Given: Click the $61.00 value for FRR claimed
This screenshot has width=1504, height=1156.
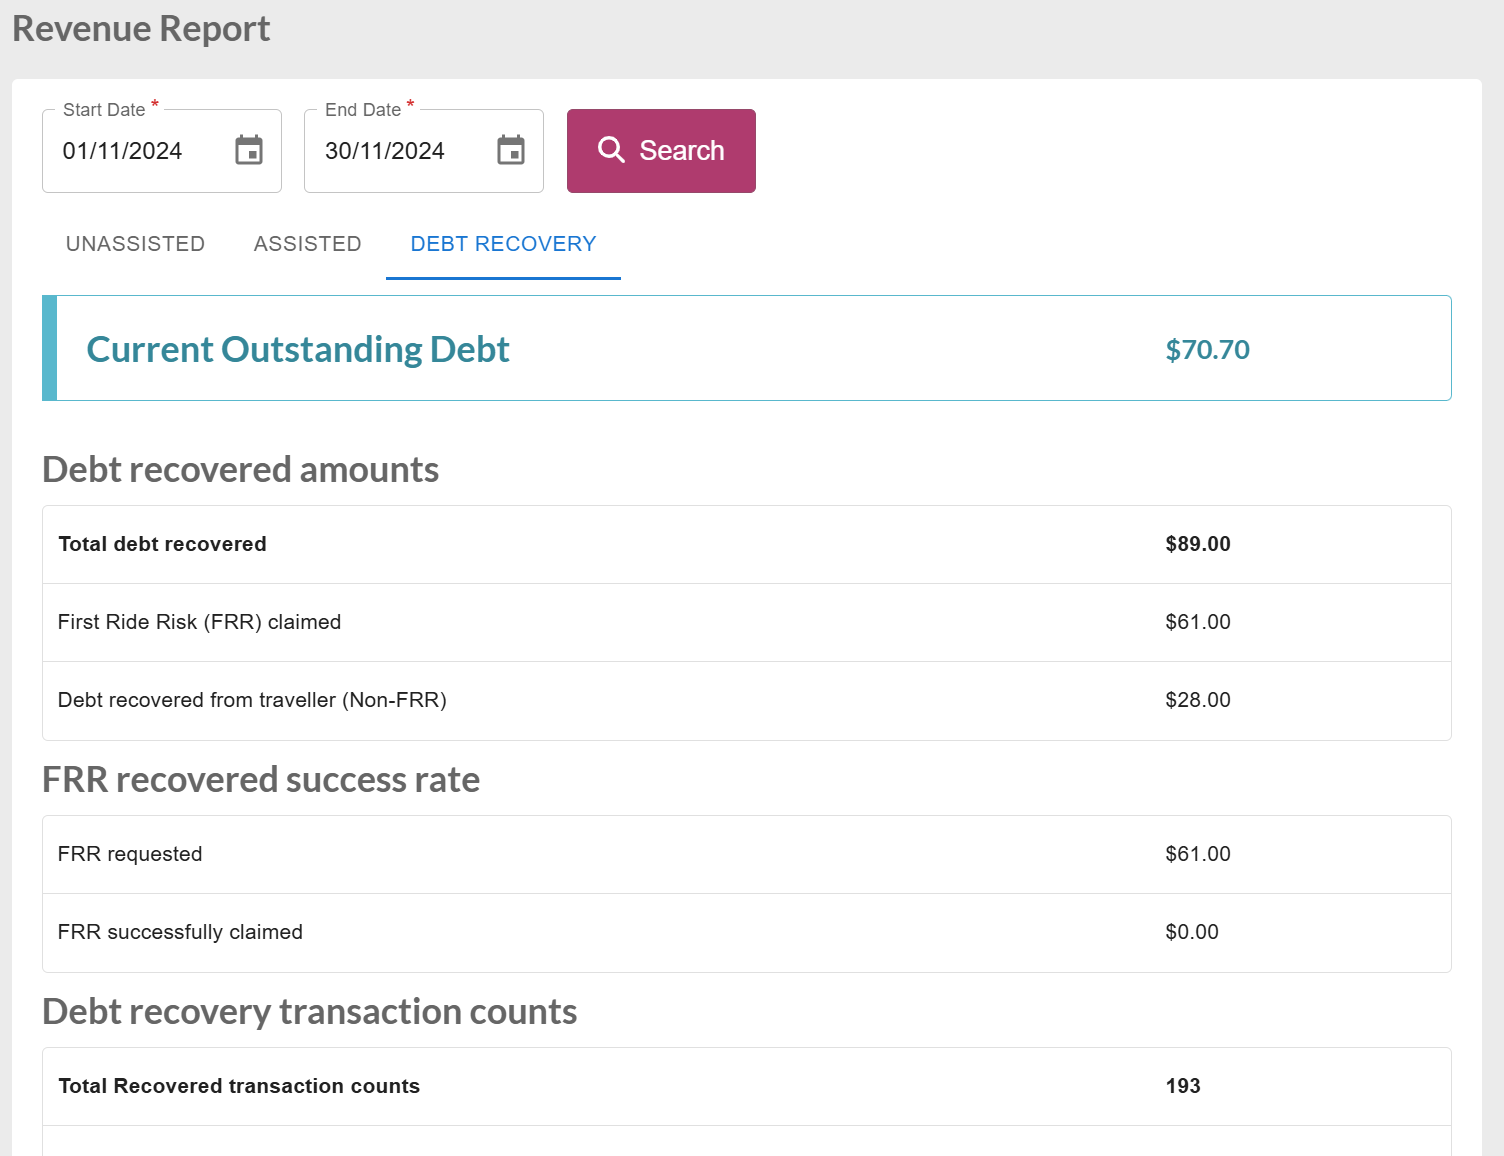Looking at the screenshot, I should tap(1198, 622).
